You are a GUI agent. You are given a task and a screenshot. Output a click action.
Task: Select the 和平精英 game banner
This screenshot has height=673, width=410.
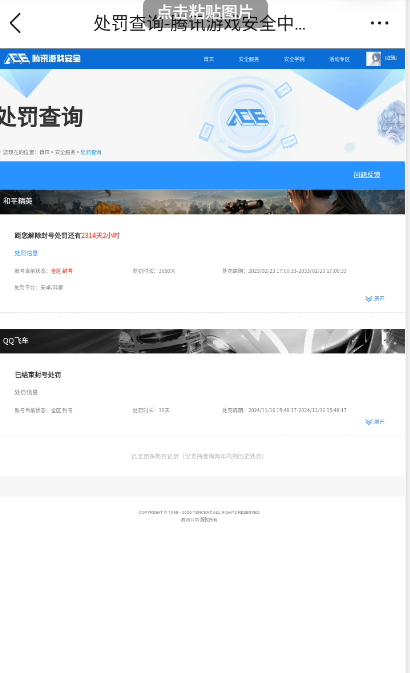click(x=202, y=202)
